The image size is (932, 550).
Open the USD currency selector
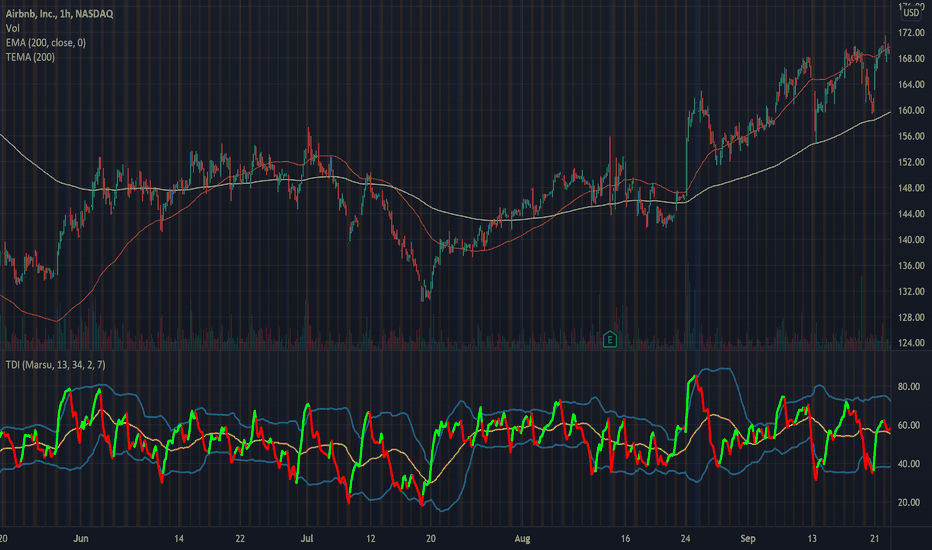pos(911,12)
